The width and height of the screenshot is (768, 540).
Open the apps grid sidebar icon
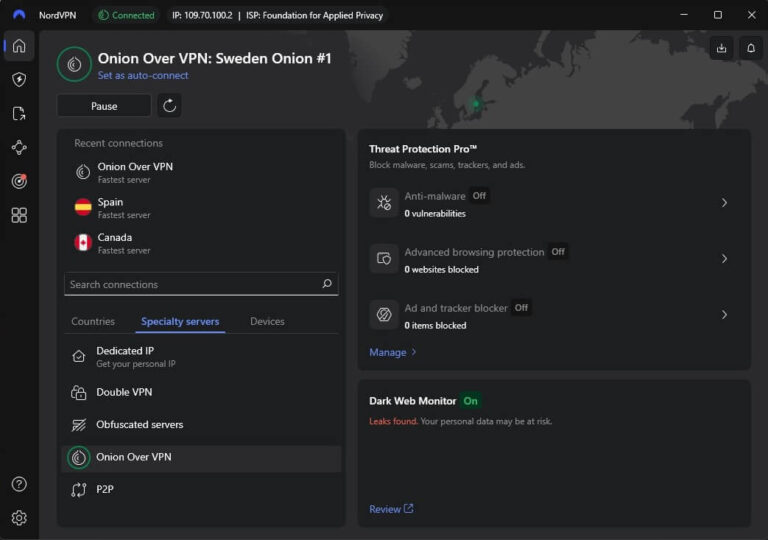[x=19, y=215]
